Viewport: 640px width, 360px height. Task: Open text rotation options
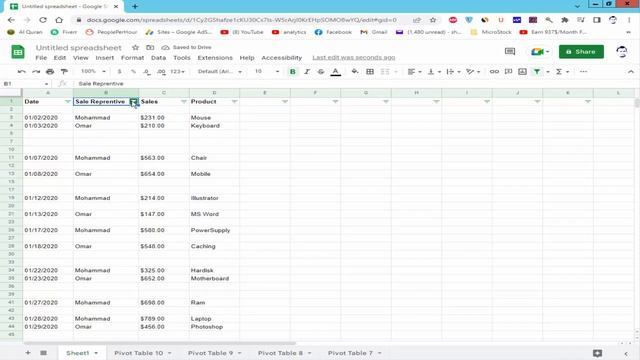tap(473, 71)
